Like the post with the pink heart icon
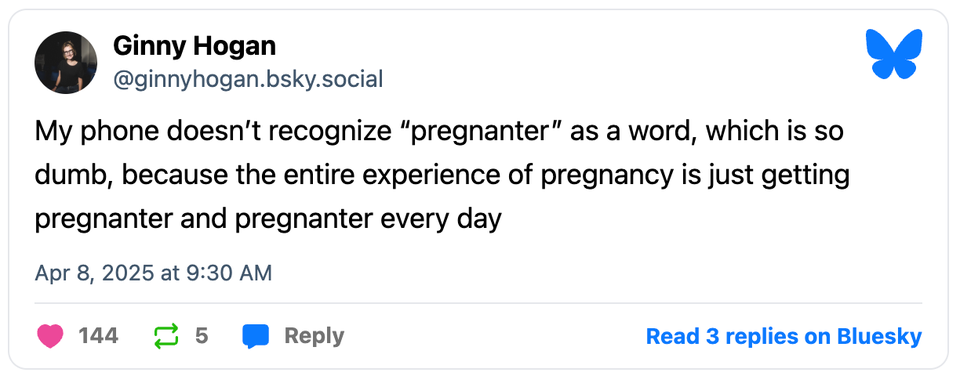 50,336
